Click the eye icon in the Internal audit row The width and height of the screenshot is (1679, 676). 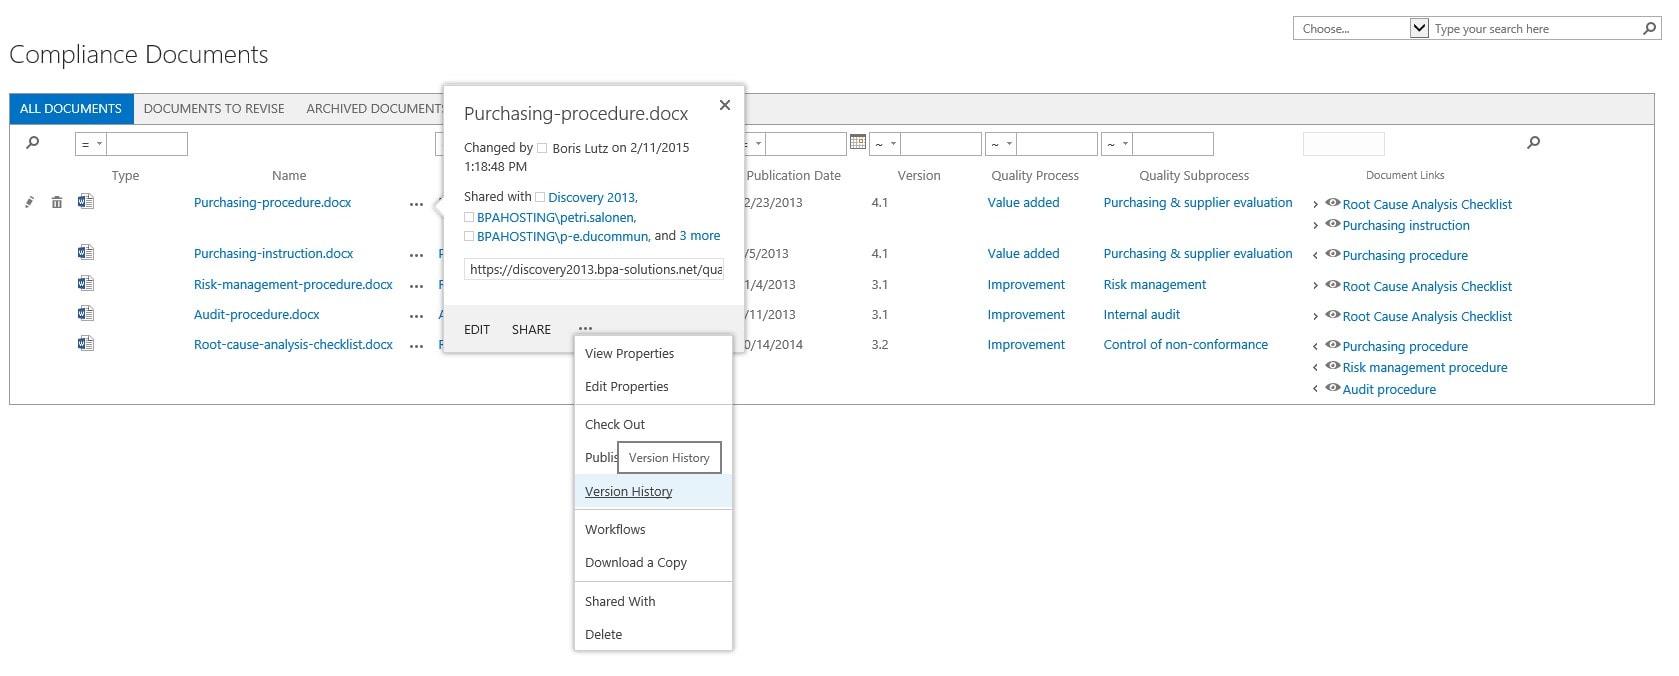click(x=1332, y=315)
